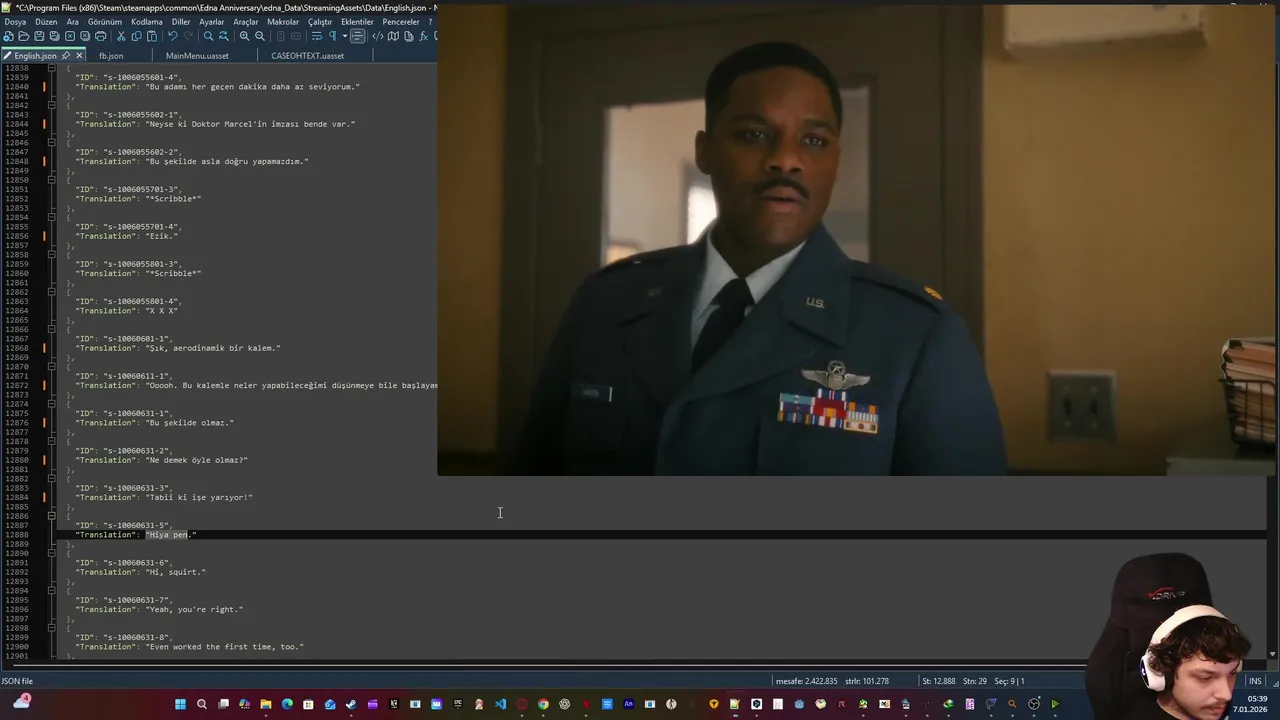Create a new file with toolbar New icon
The width and height of the screenshot is (1280, 720).
8,36
